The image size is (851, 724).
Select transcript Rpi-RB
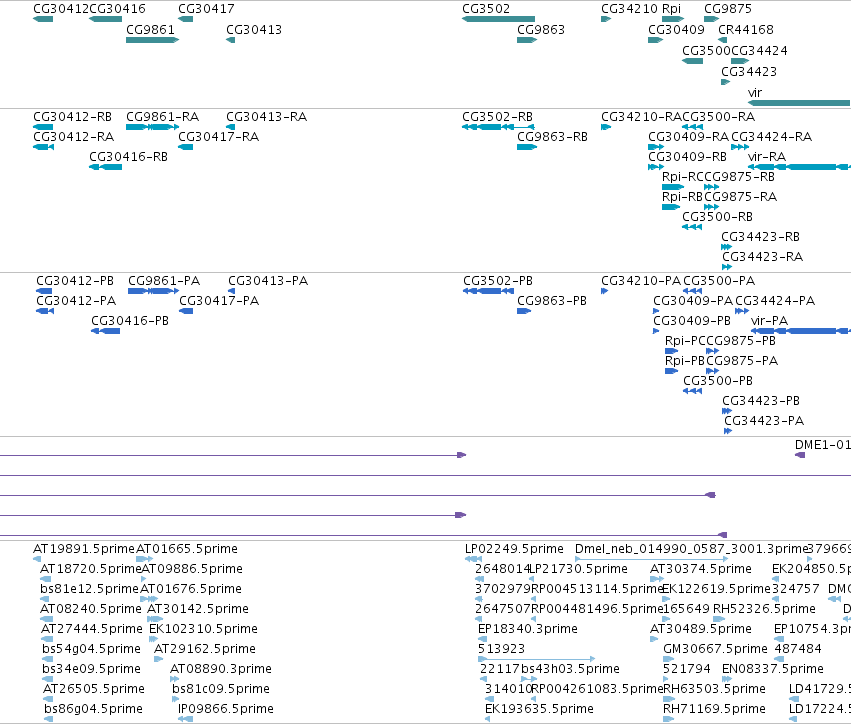pyautogui.click(x=682, y=197)
